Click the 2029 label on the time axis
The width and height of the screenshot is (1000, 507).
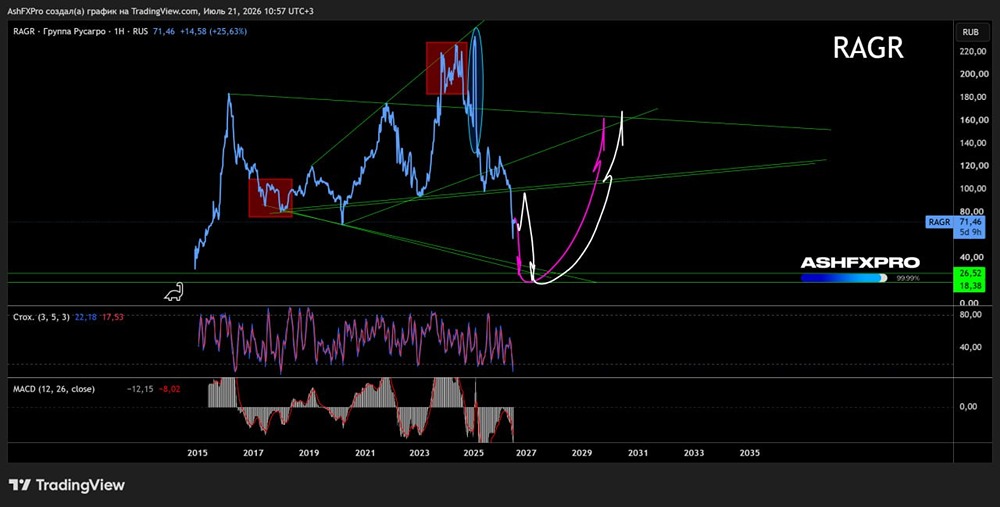coord(582,453)
